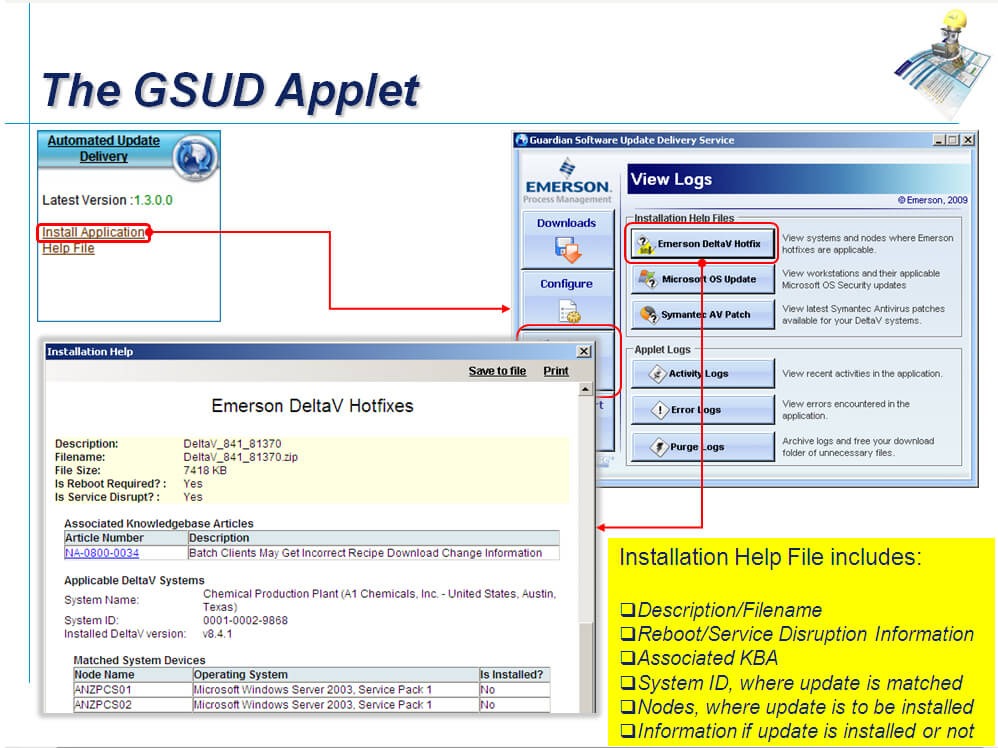Click the Automated Update Delivery heading link
Image resolution: width=998 pixels, height=748 pixels.
point(104,148)
